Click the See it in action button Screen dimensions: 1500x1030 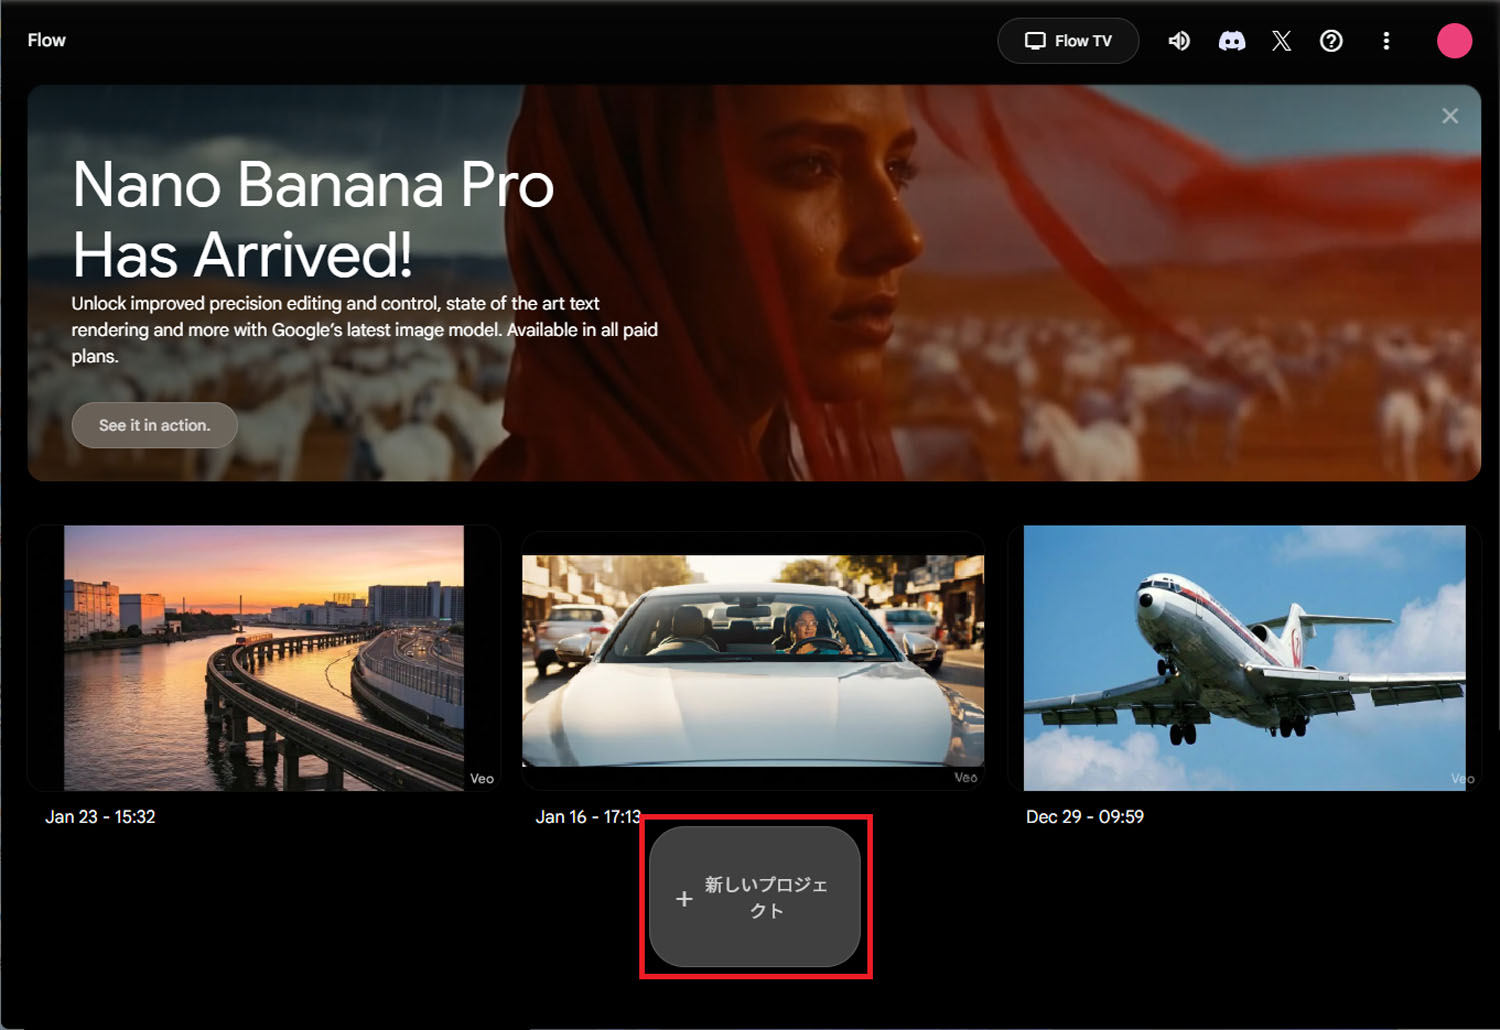[154, 425]
